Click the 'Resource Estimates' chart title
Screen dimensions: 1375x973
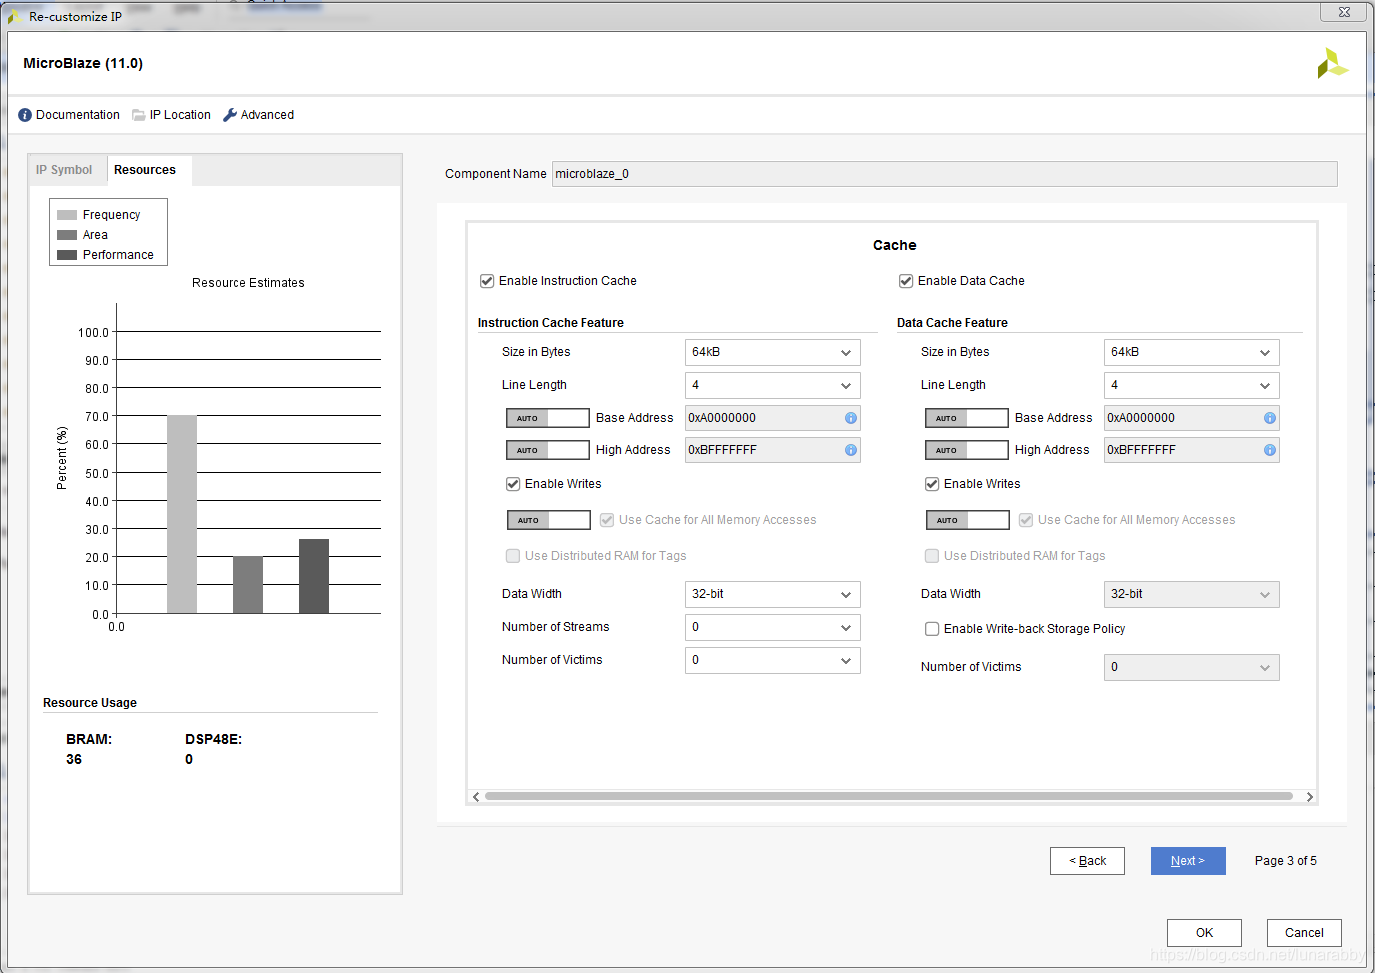[248, 283]
